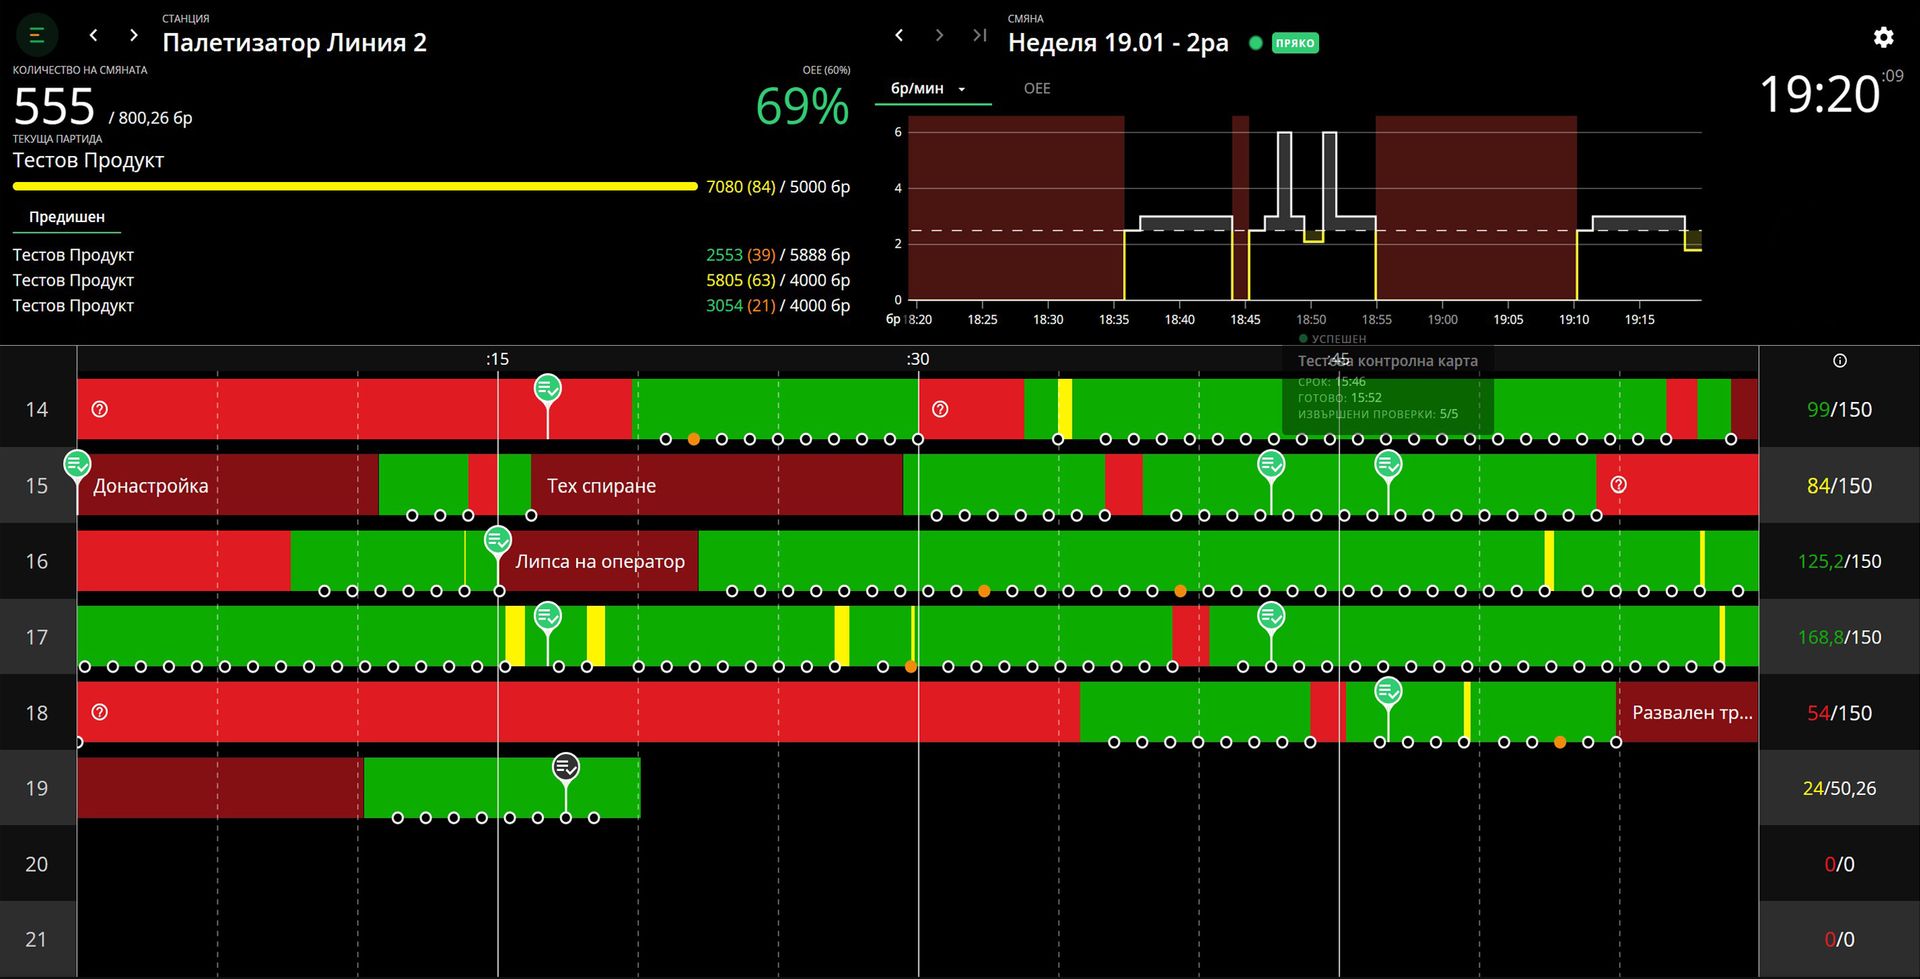Image resolution: width=1920 pixels, height=979 pixels.
Task: Click current batch name Тестов Продукт
Action: 88,160
